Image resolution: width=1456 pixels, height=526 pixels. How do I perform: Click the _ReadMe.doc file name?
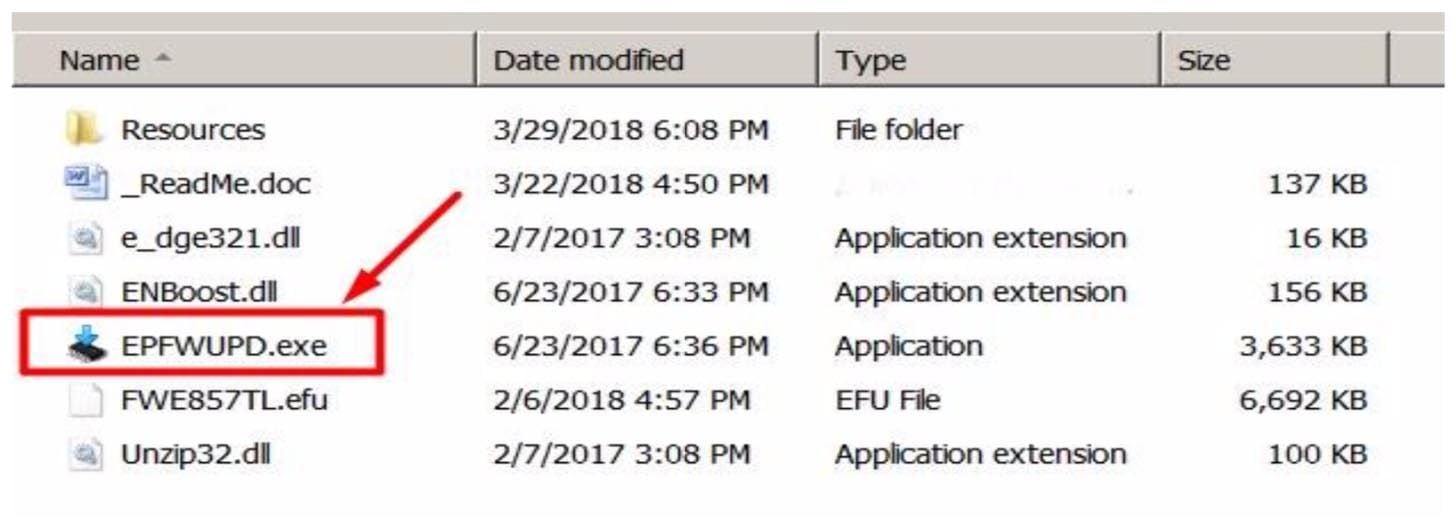pos(215,184)
